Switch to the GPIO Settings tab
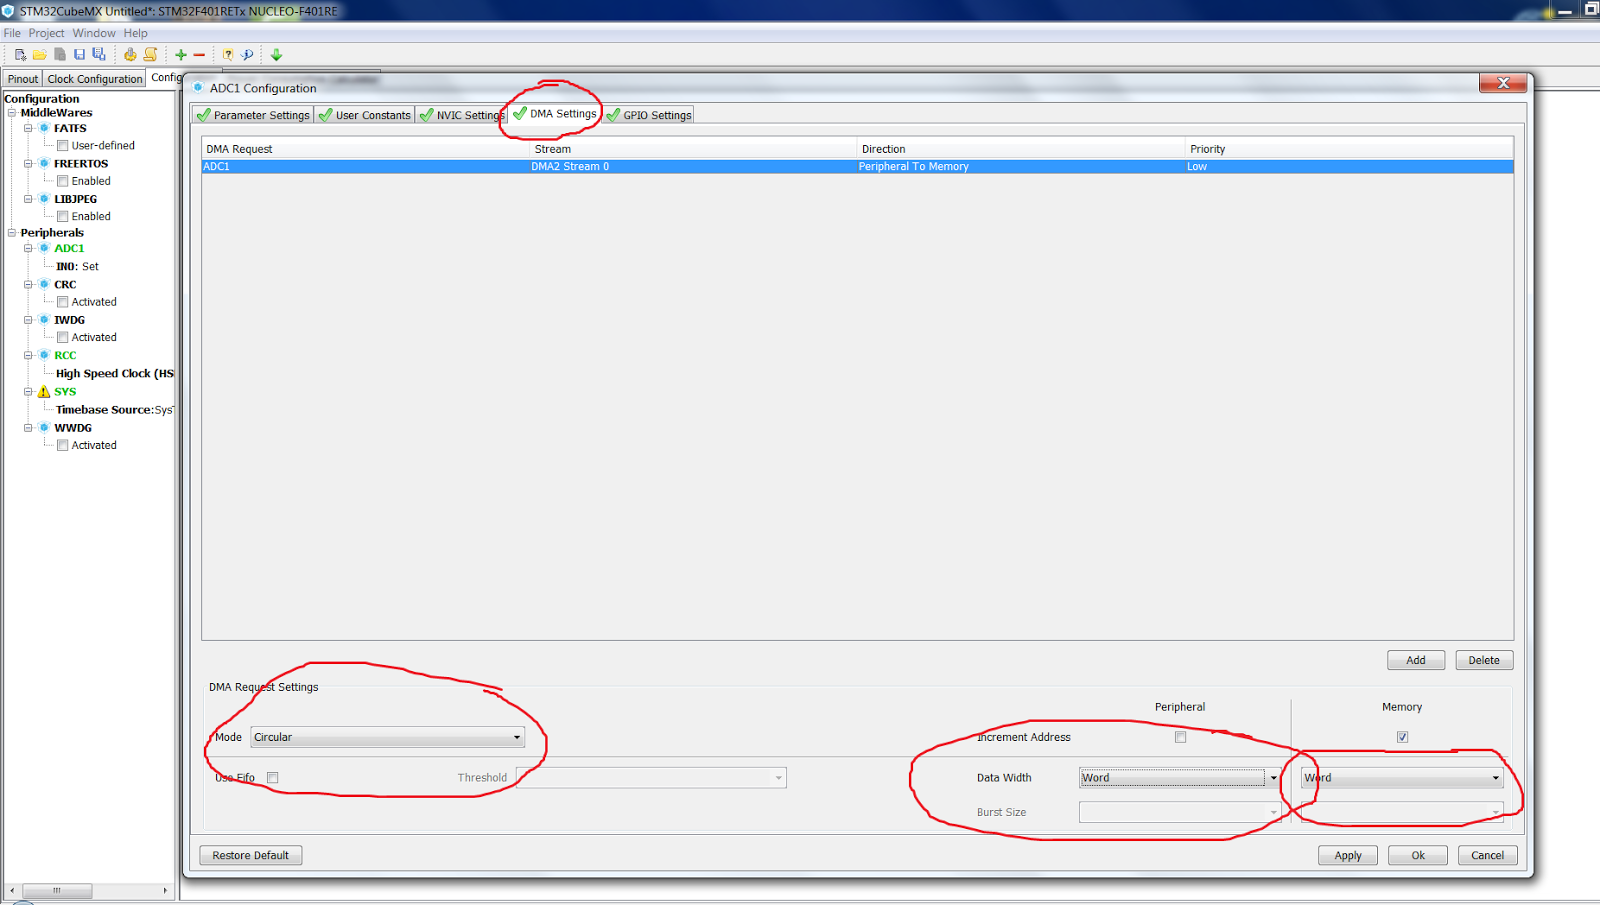This screenshot has width=1600, height=905. point(649,115)
